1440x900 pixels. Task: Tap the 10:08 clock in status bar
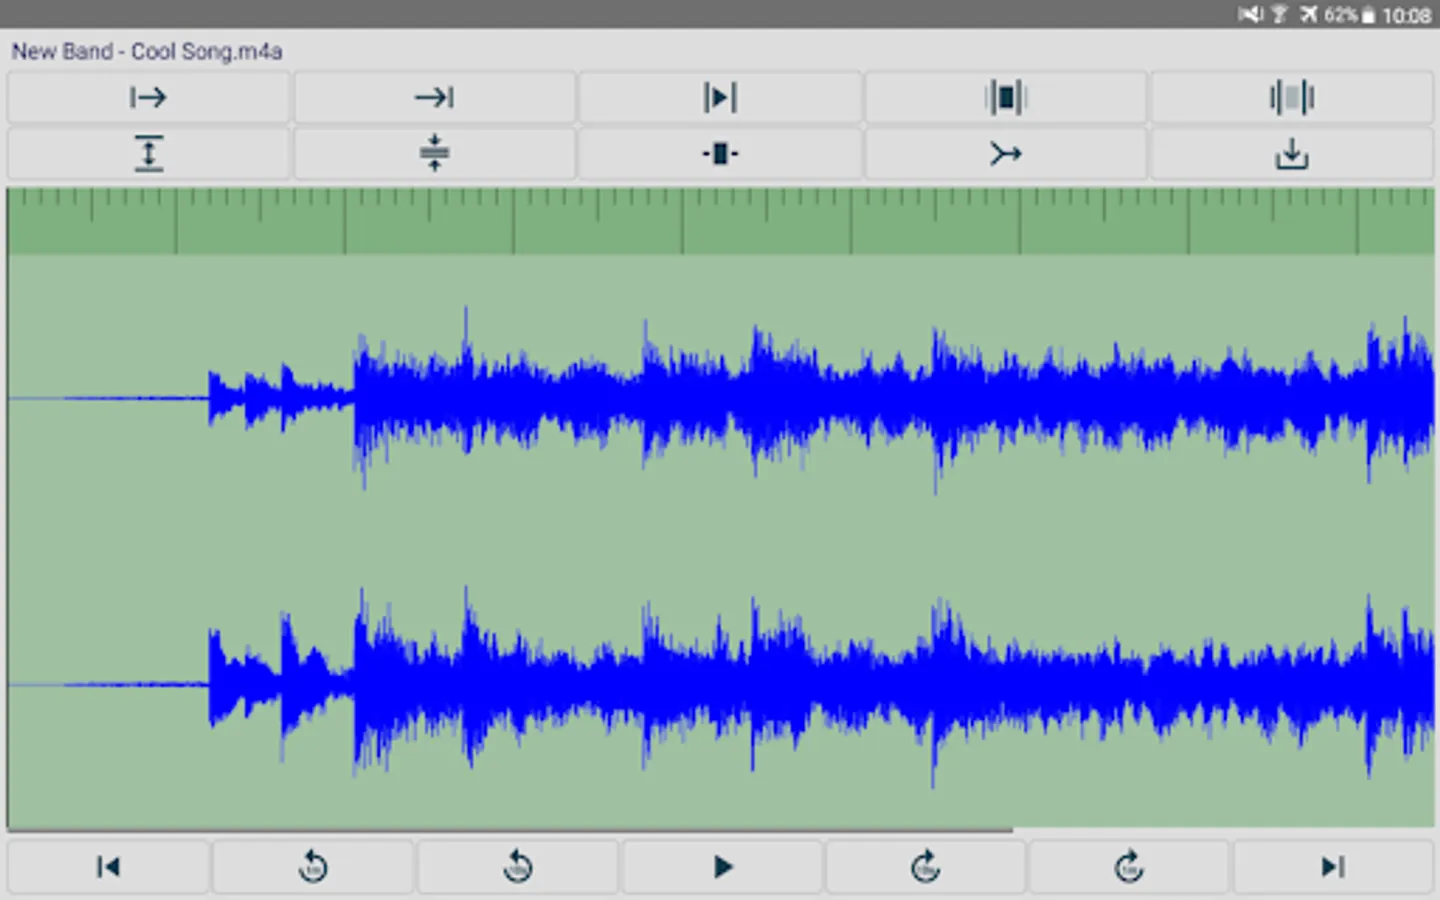pyautogui.click(x=1407, y=15)
